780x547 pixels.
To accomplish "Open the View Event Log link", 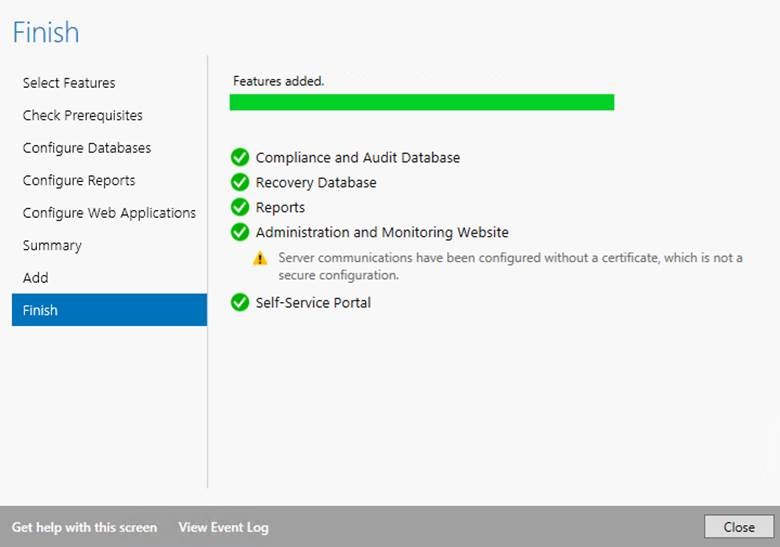I will 223,527.
